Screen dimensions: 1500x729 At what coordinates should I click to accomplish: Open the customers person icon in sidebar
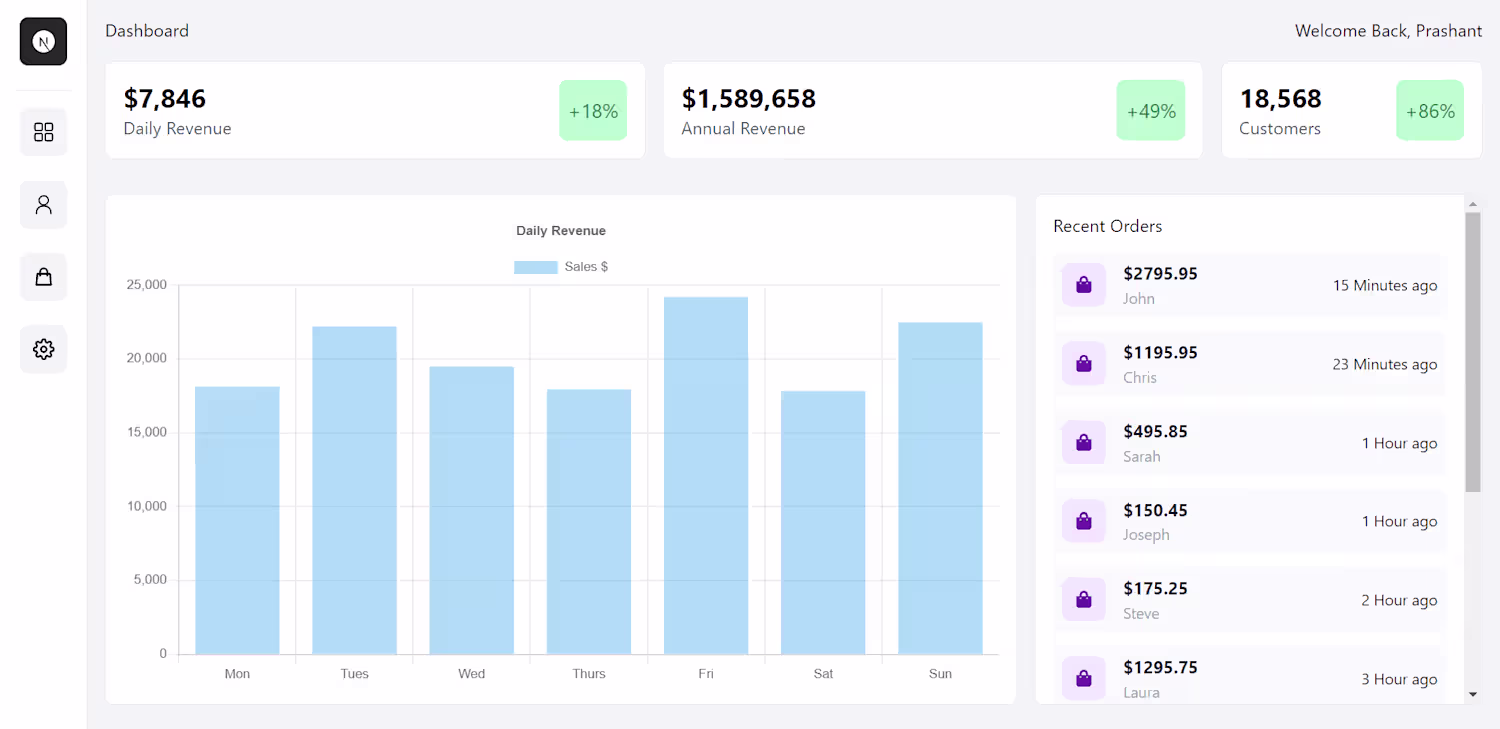click(43, 205)
